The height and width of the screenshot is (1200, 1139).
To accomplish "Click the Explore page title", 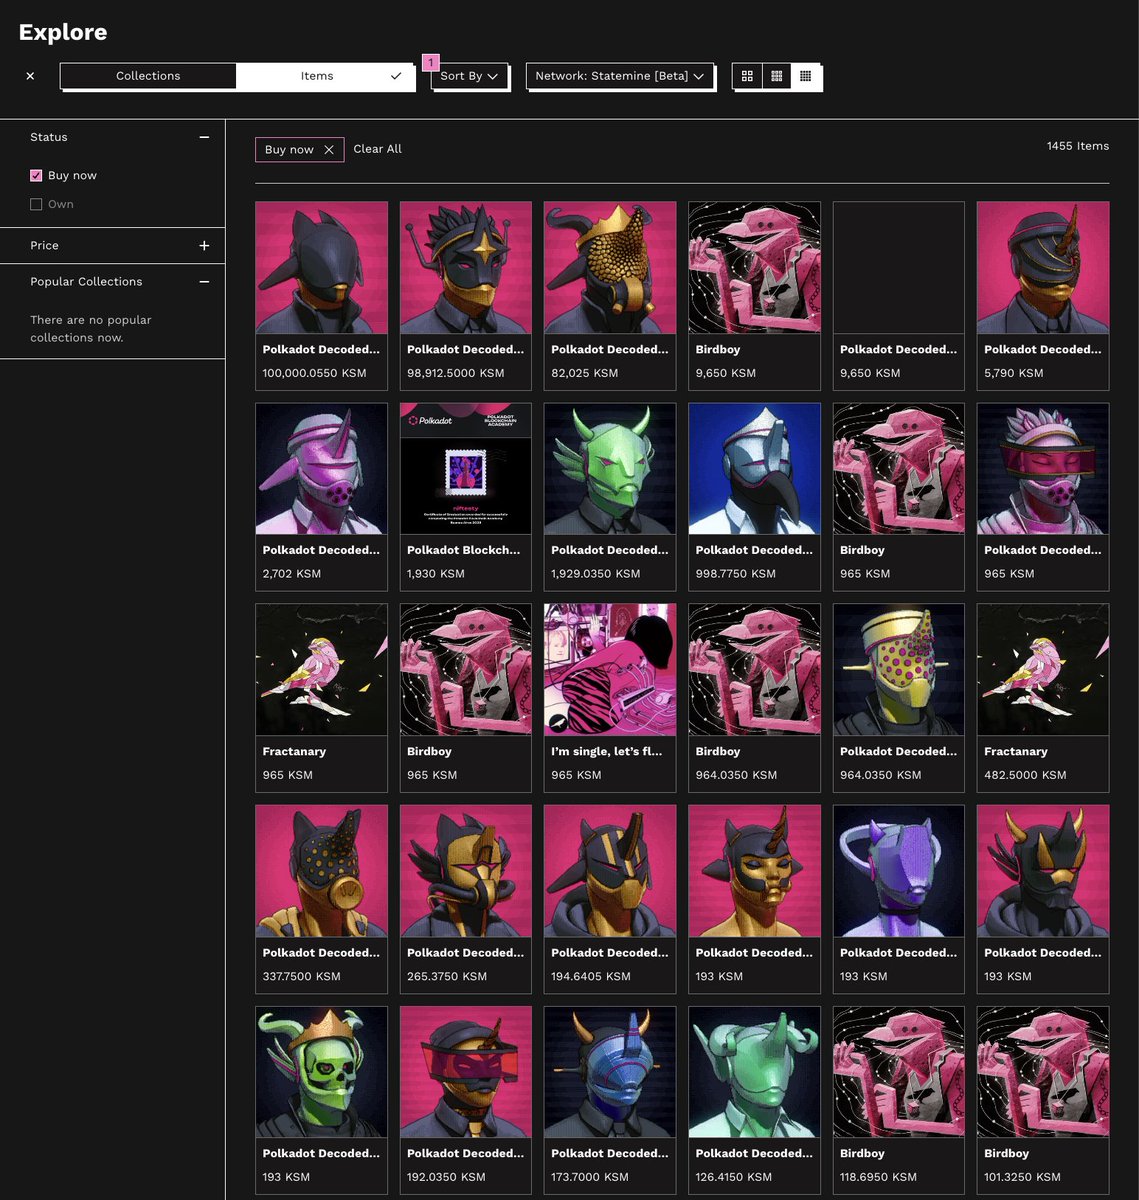I will click(63, 32).
